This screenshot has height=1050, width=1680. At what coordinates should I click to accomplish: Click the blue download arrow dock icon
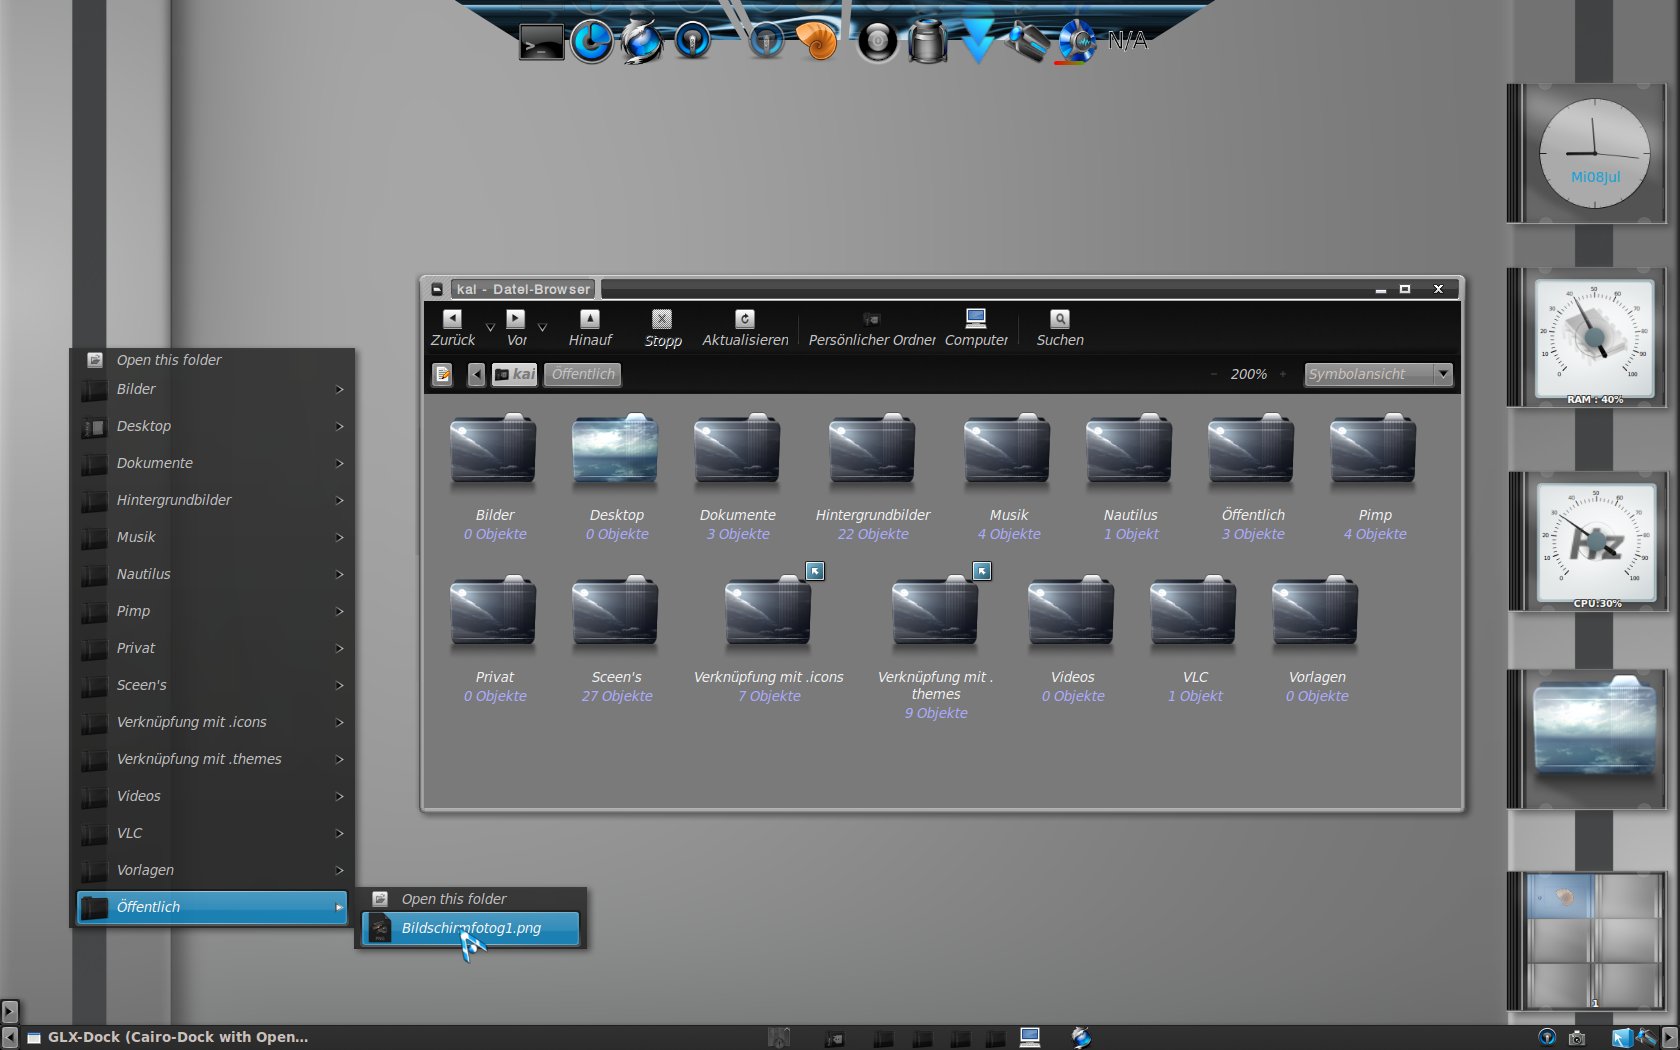tap(977, 42)
